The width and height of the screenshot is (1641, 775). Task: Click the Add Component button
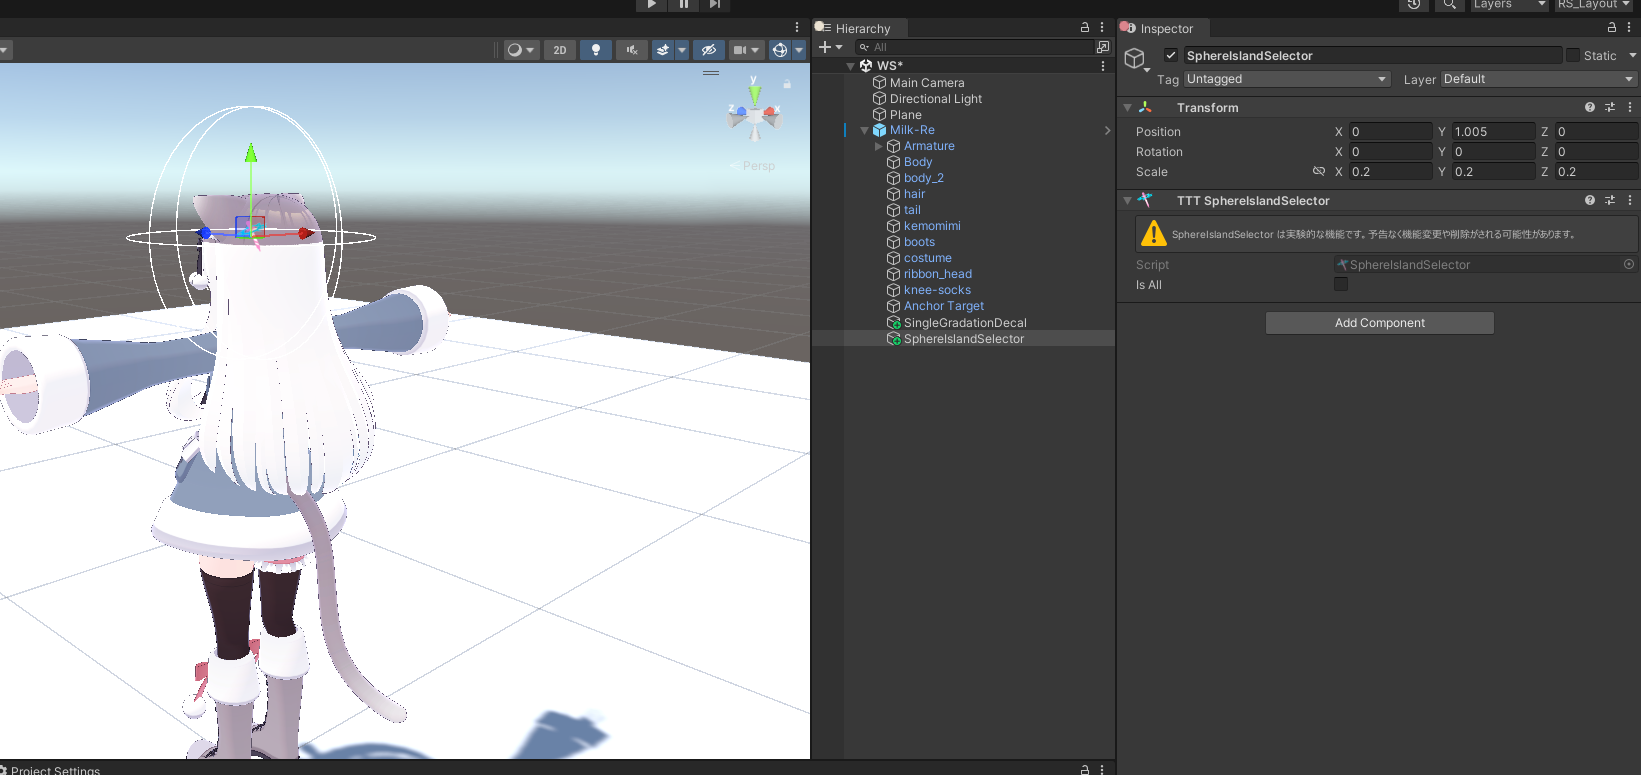(x=1379, y=323)
